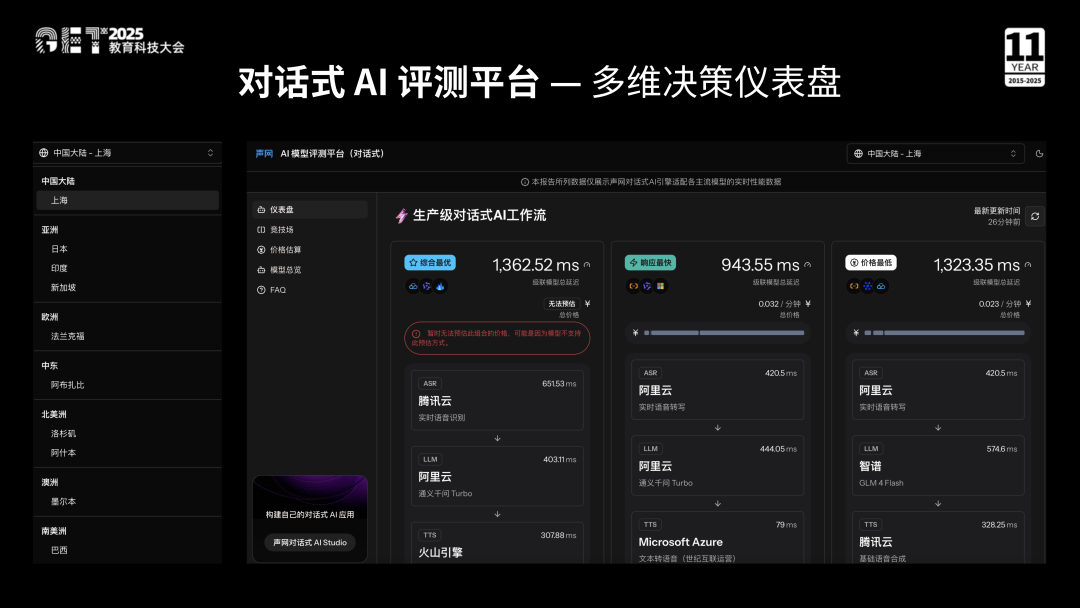Open the FAQ sidebar item

[x=310, y=290]
